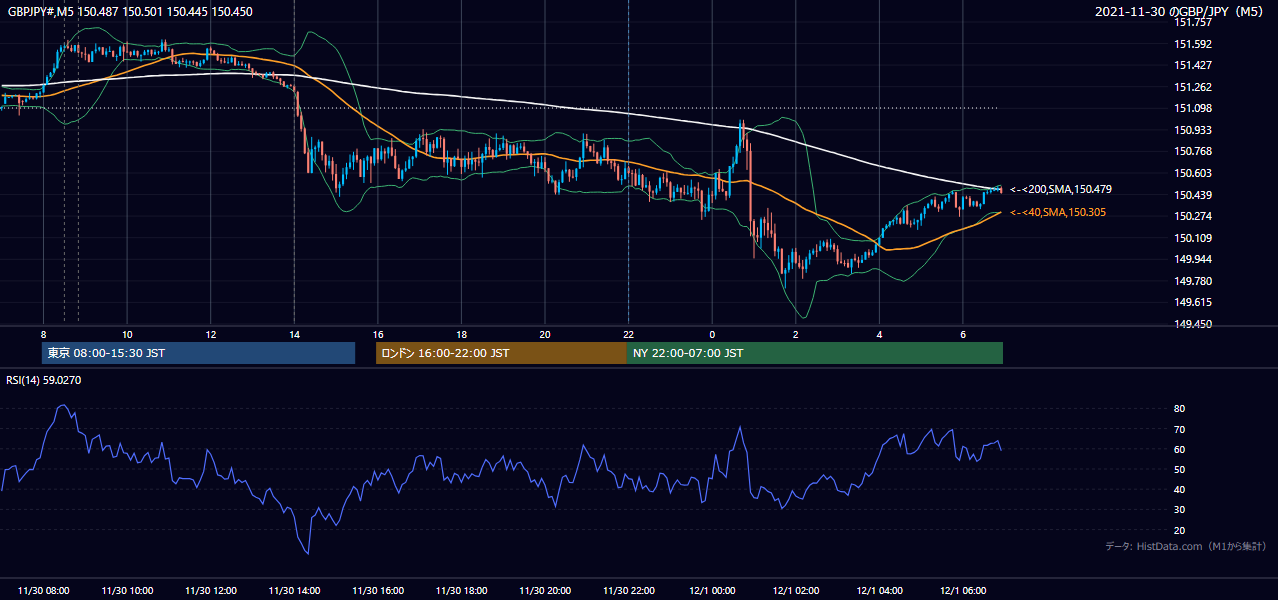Viewport: 1278px width, 600px height.
Task: Click the 11/30 08:00 date label
Action: (x=44, y=591)
